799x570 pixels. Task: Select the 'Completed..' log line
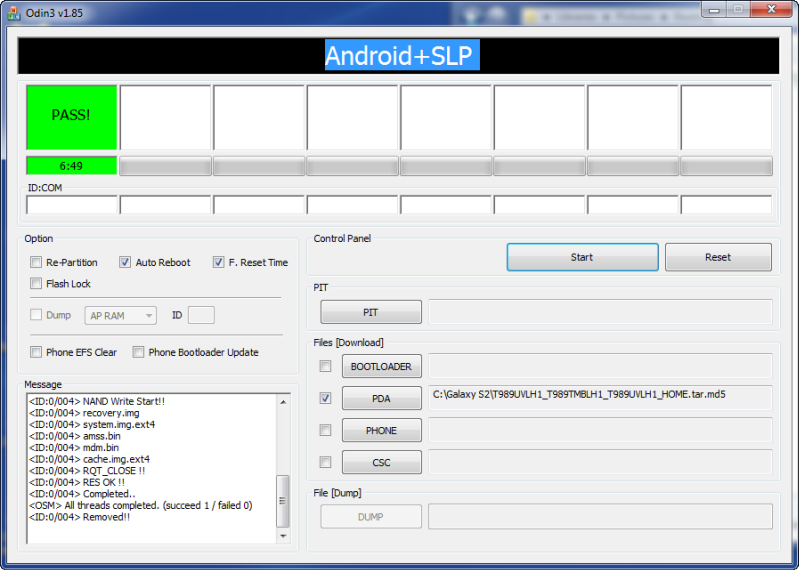click(82, 494)
